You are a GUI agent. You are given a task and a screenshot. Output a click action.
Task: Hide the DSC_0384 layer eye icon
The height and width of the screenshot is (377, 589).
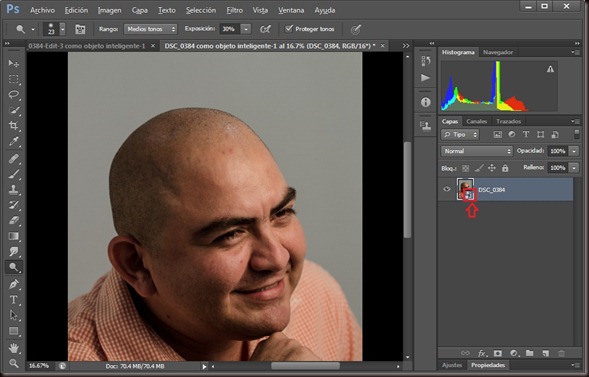[447, 189]
